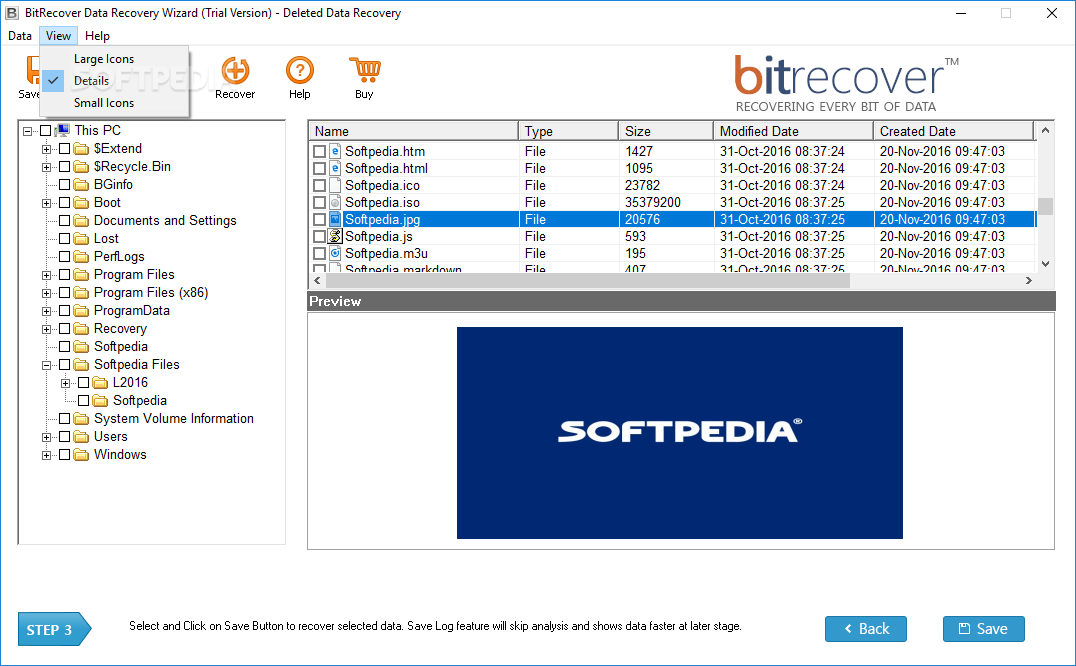Click the Recovery folder icon
Screen dimensions: 1076x666
(82, 329)
